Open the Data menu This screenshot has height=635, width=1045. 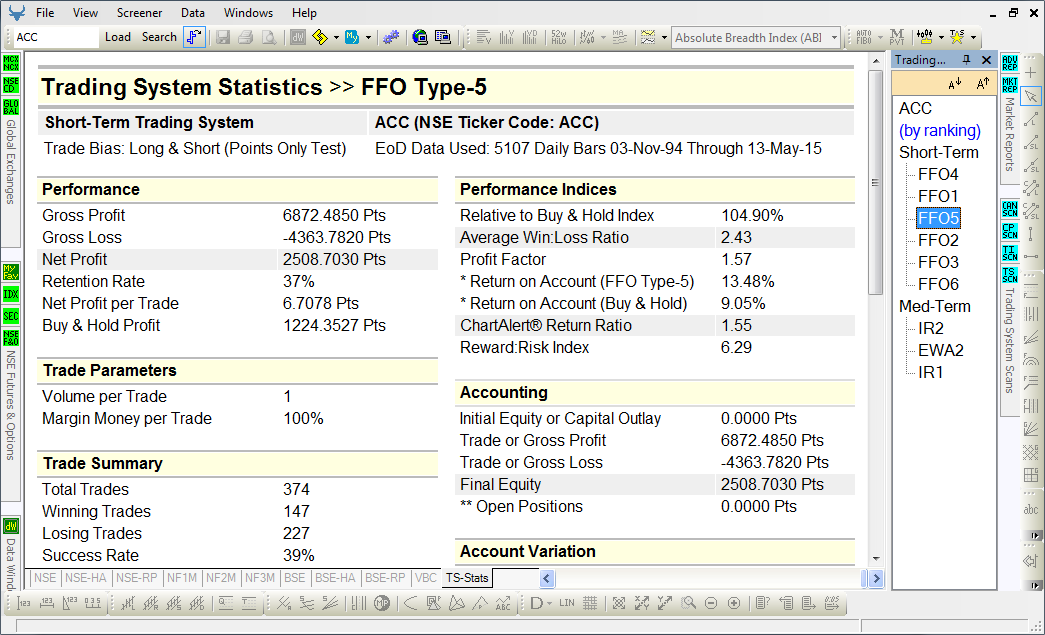(x=193, y=13)
